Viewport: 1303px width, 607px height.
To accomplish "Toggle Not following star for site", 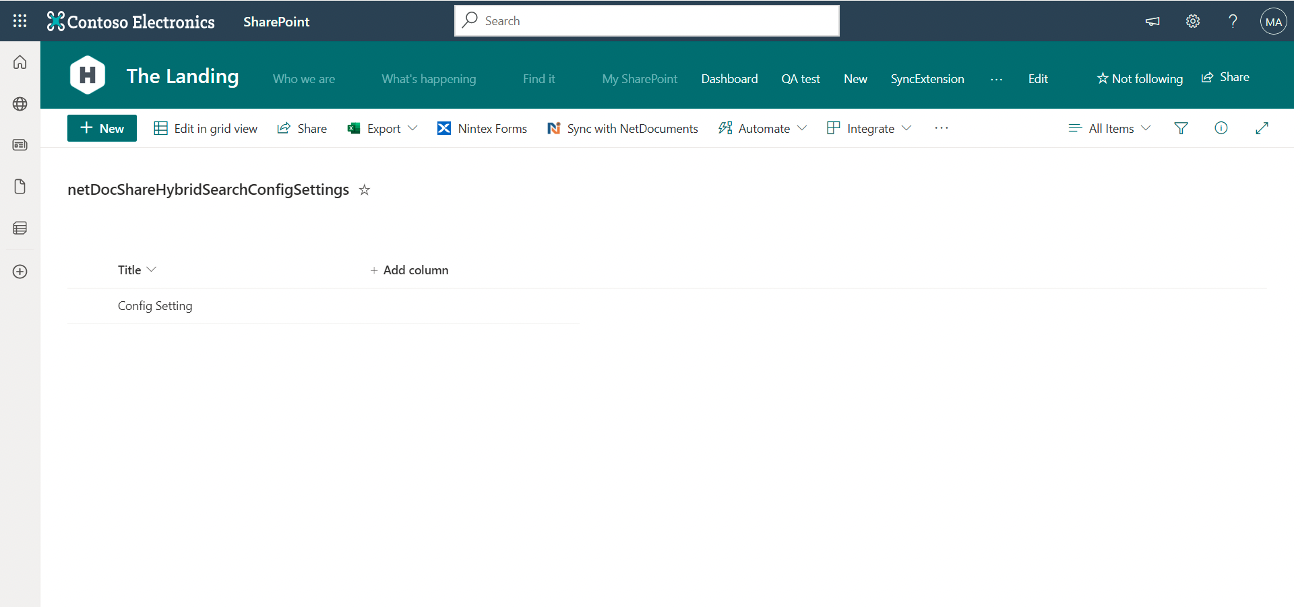I will (x=1140, y=78).
